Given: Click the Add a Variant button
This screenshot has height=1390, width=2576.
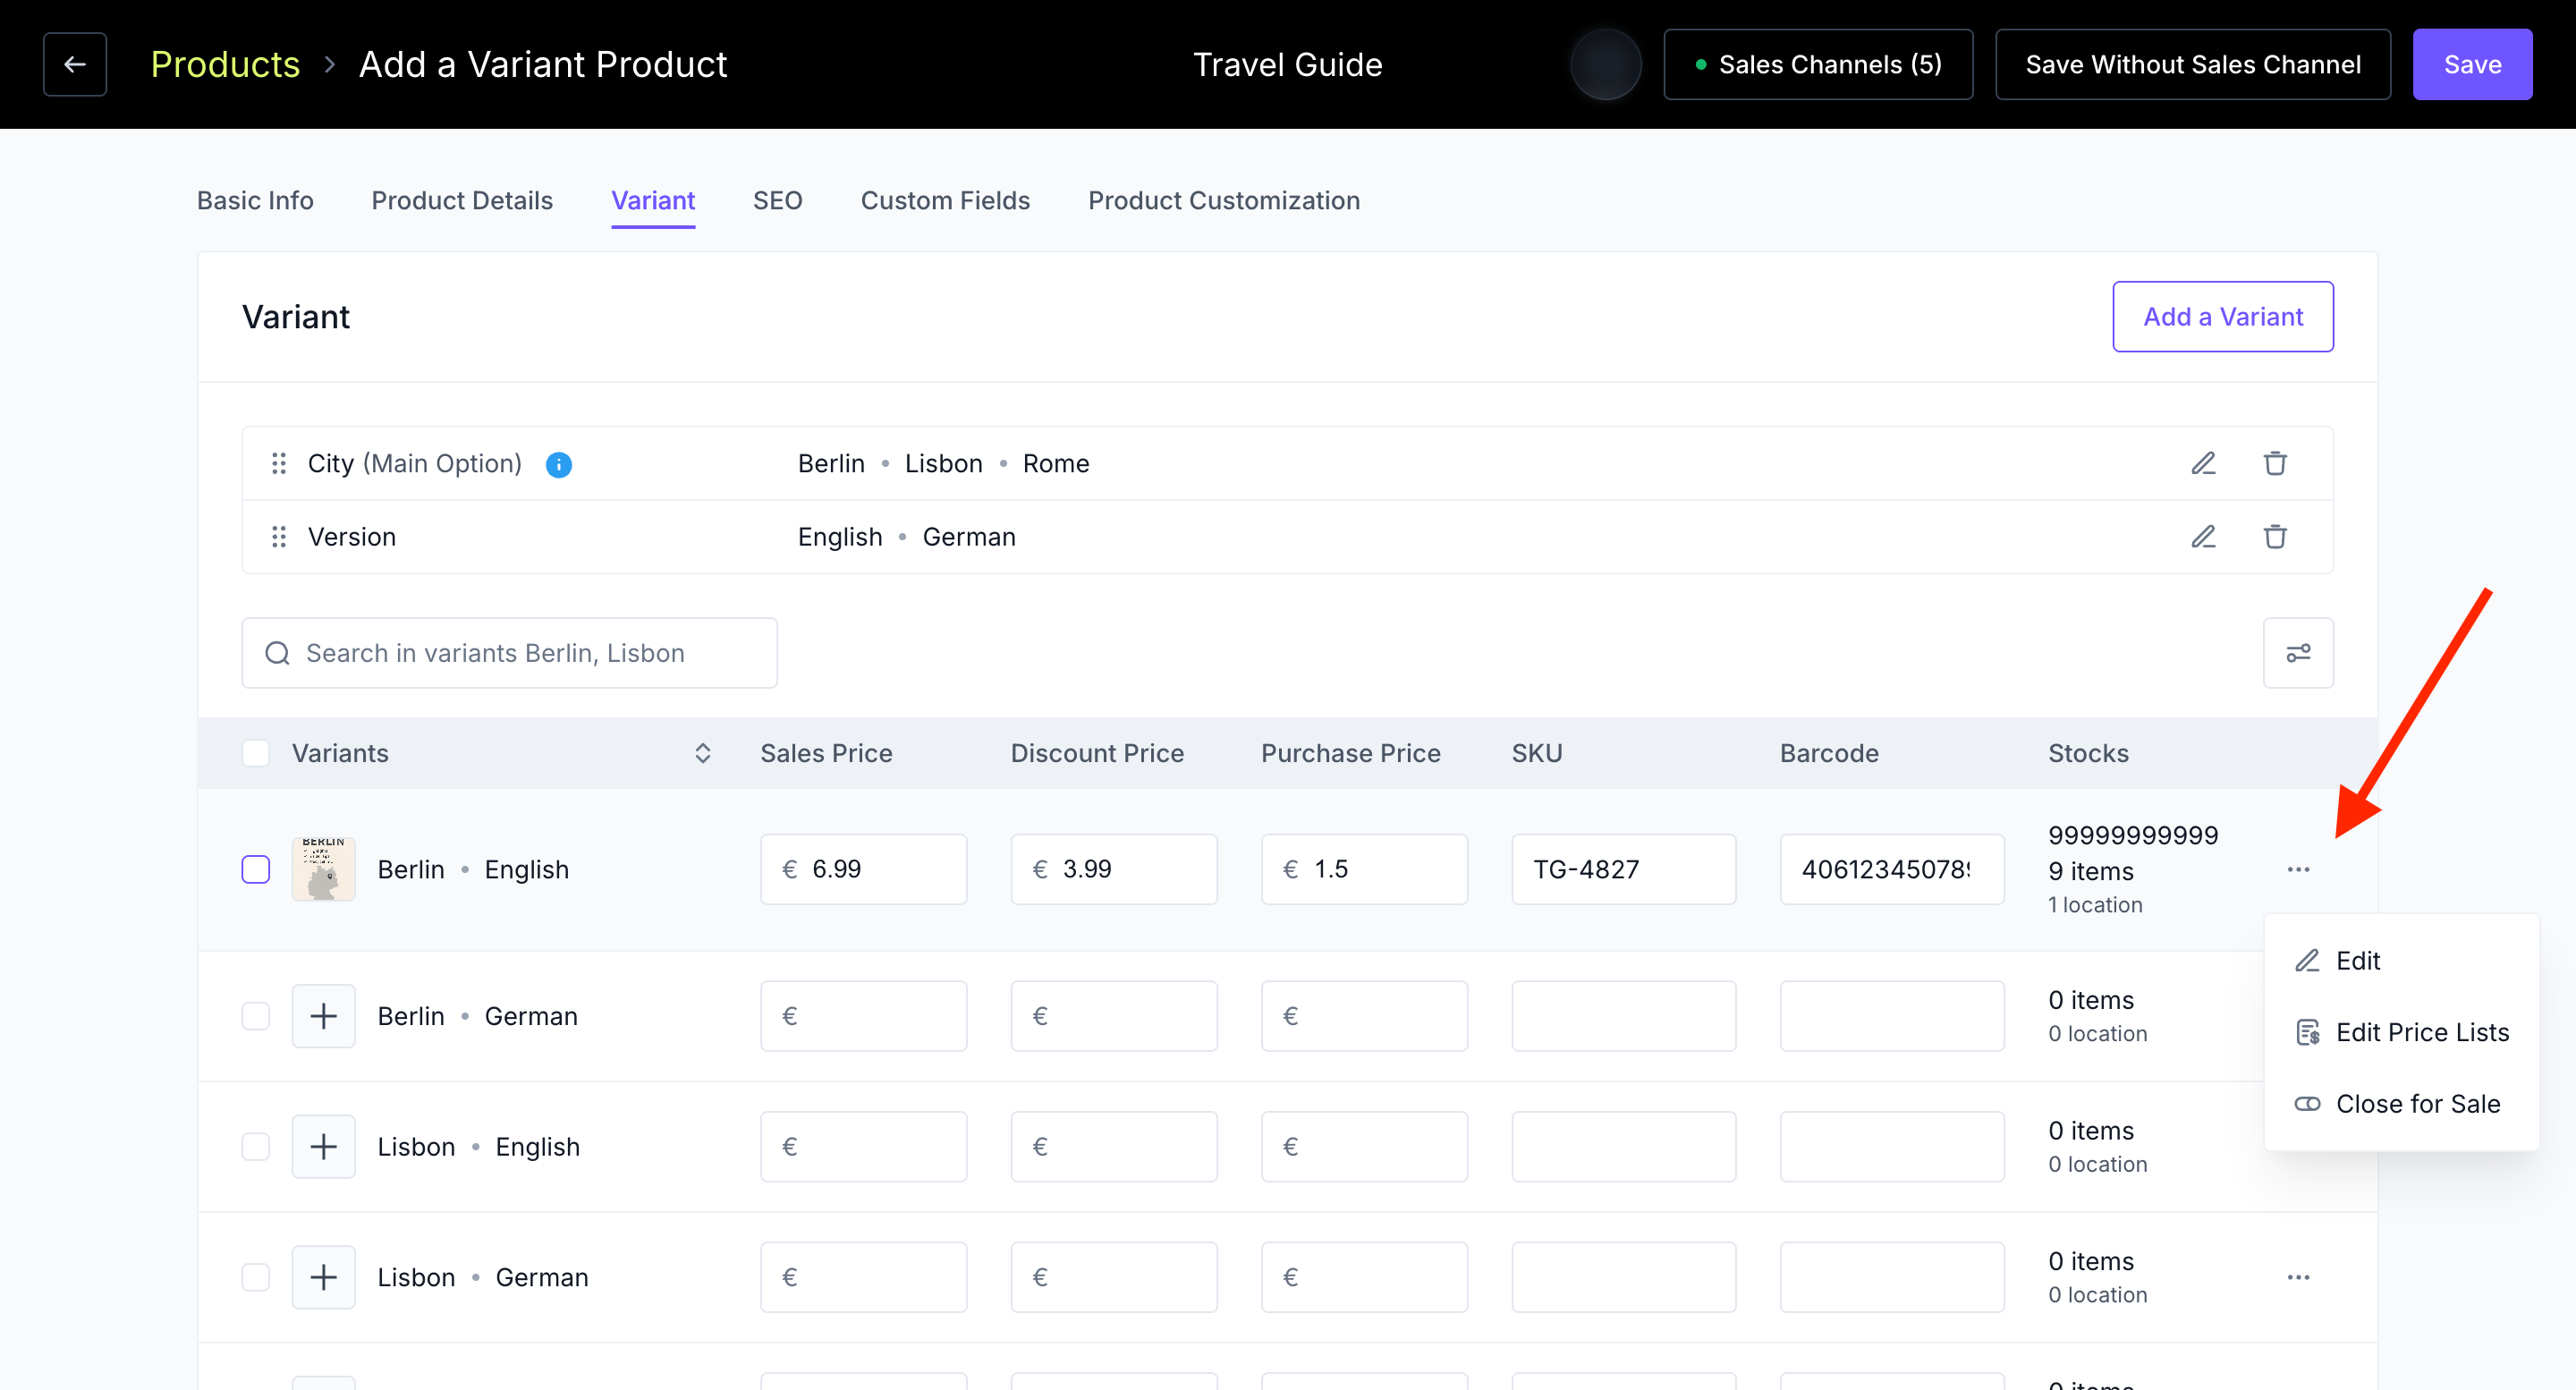Looking at the screenshot, I should pos(2223,316).
